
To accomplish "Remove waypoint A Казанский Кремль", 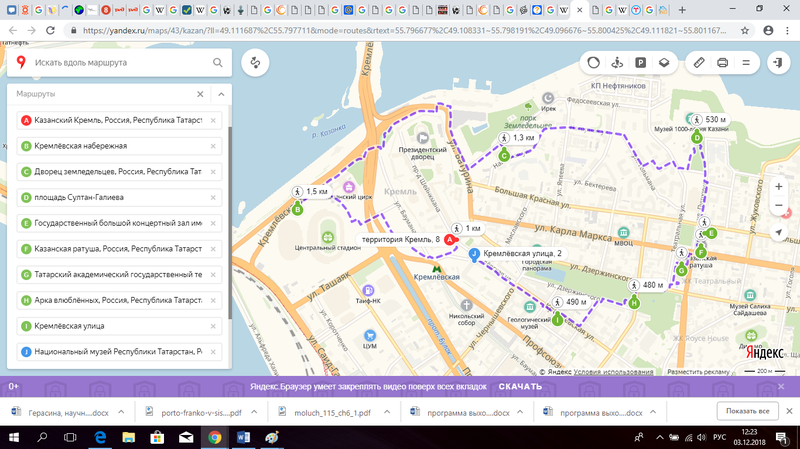I will (x=213, y=120).
